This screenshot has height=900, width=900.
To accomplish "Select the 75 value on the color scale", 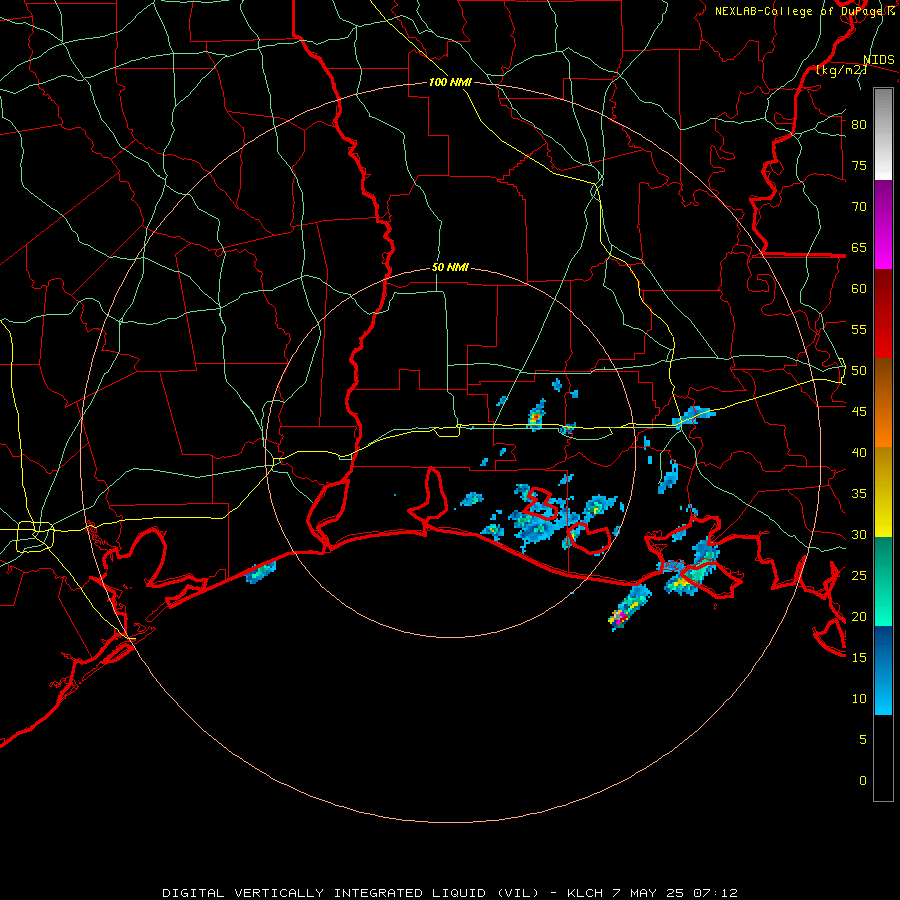I will point(859,165).
